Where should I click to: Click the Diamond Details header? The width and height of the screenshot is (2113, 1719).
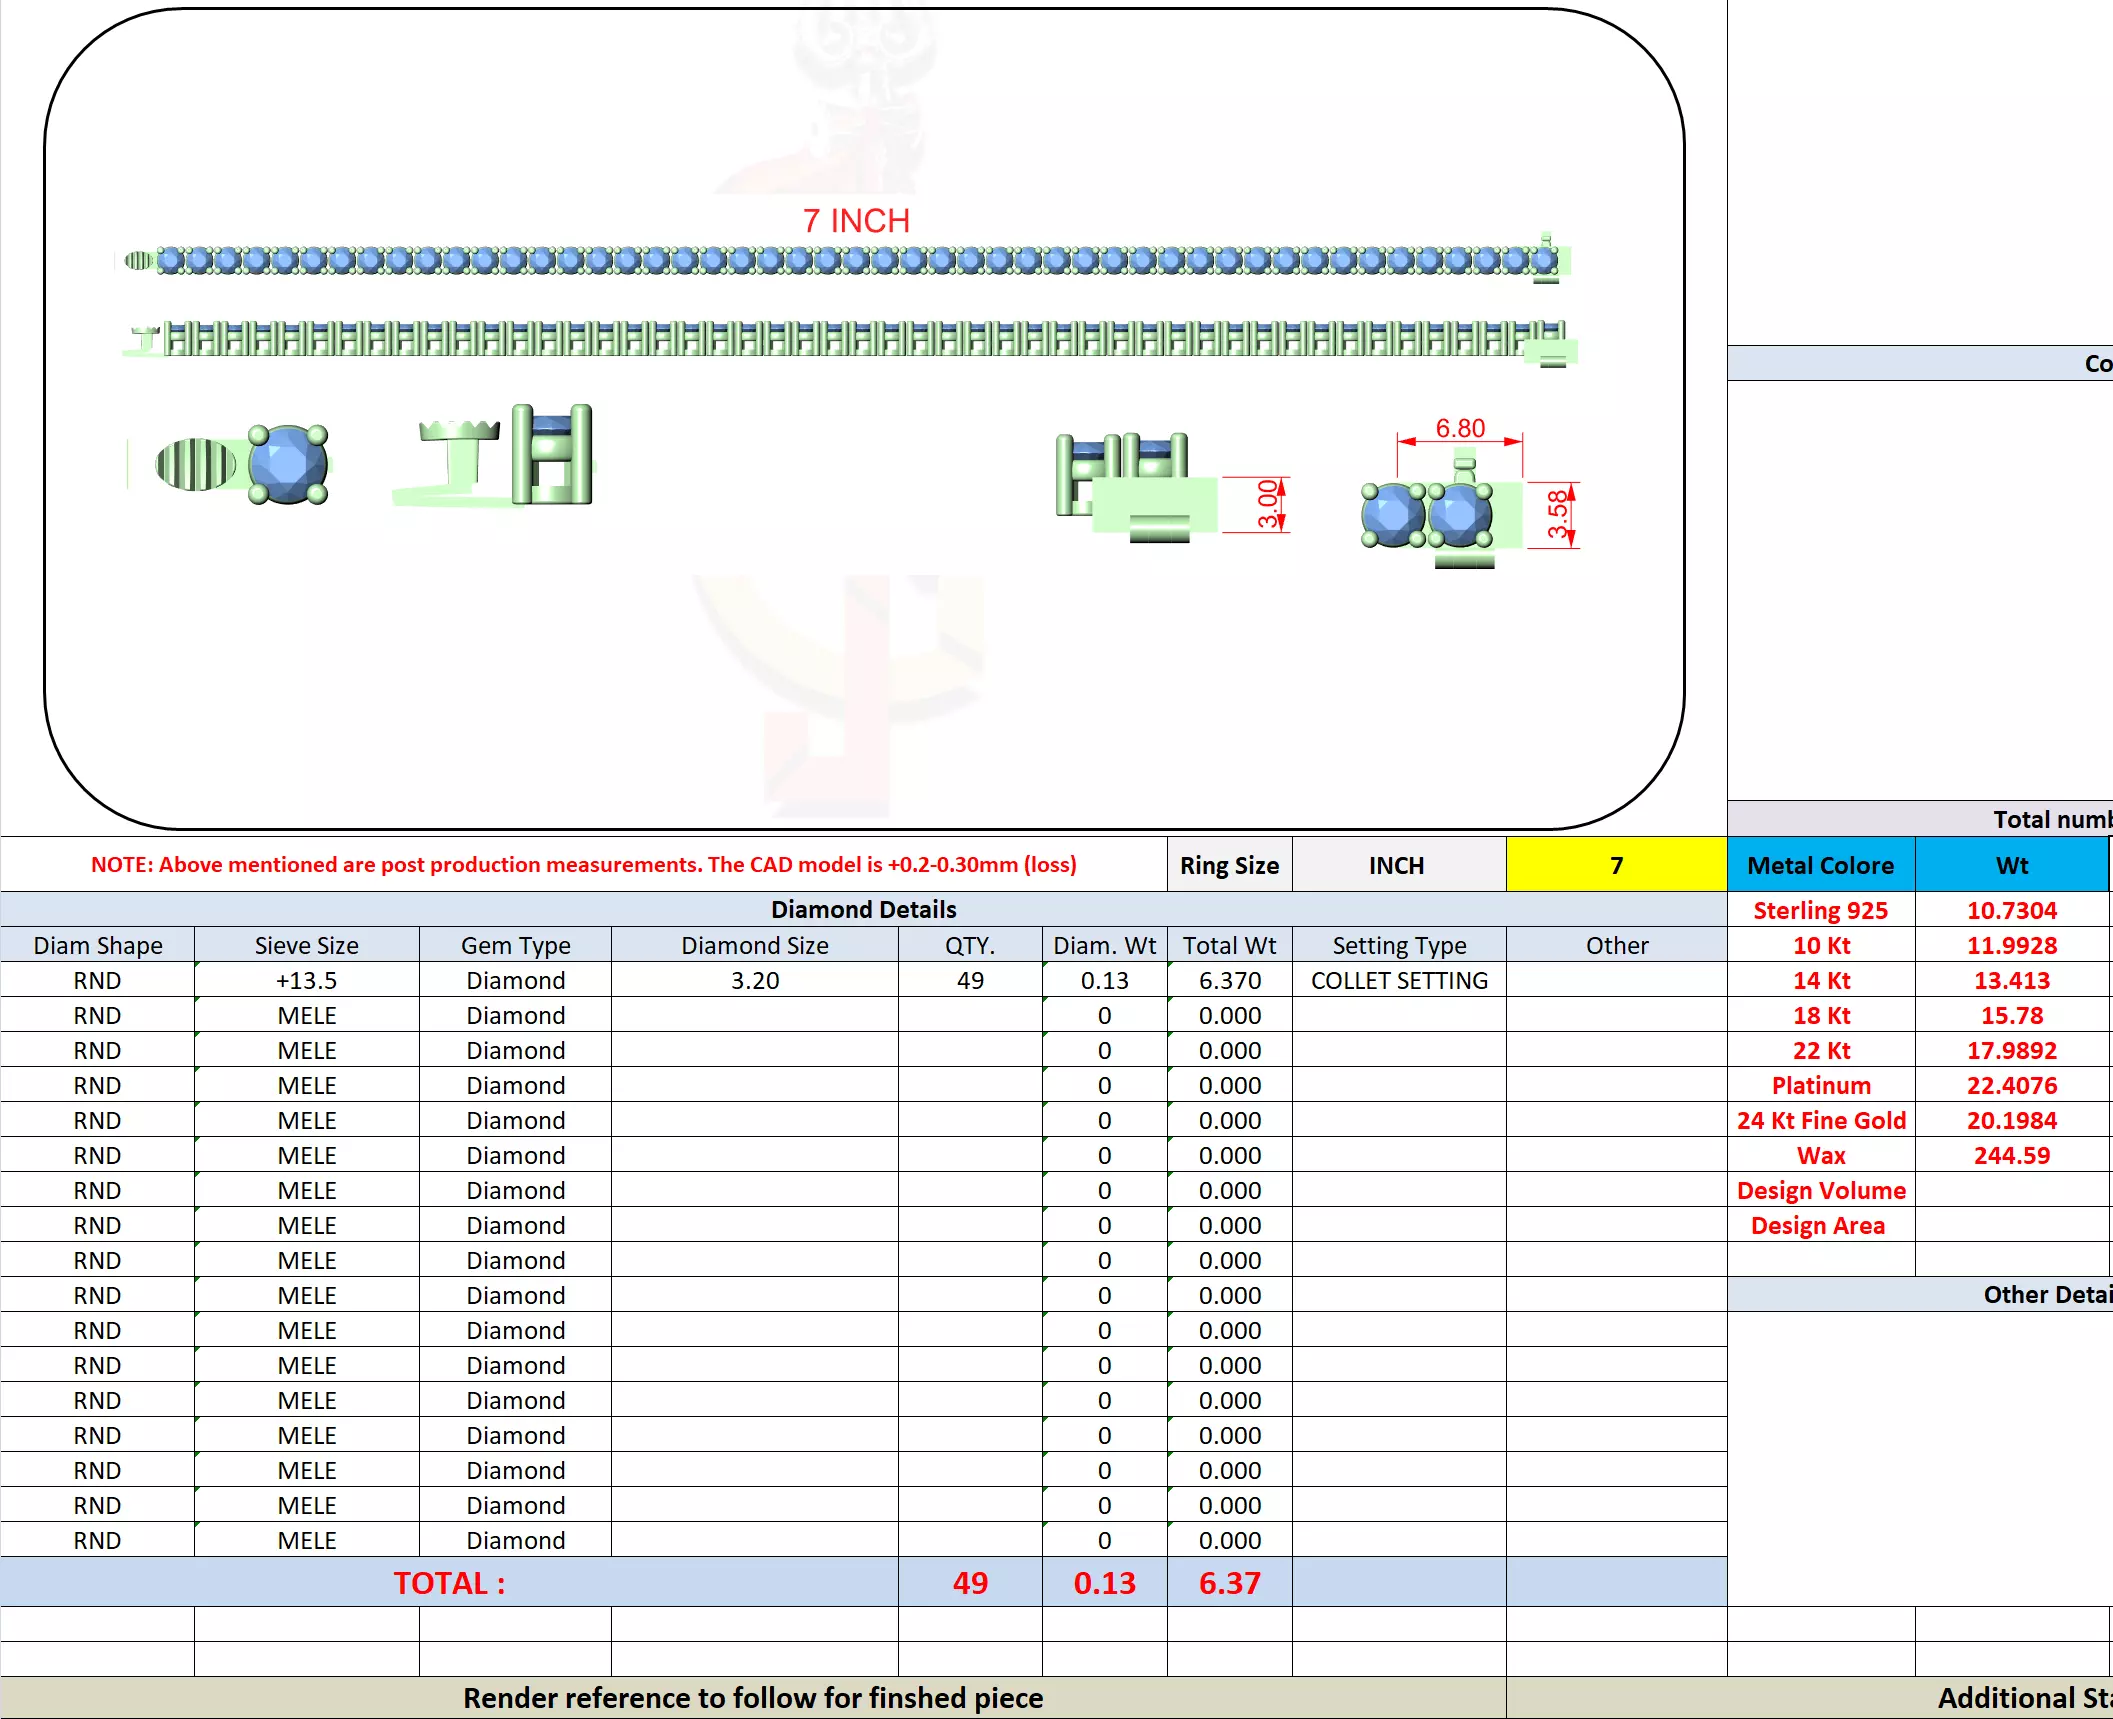(863, 909)
